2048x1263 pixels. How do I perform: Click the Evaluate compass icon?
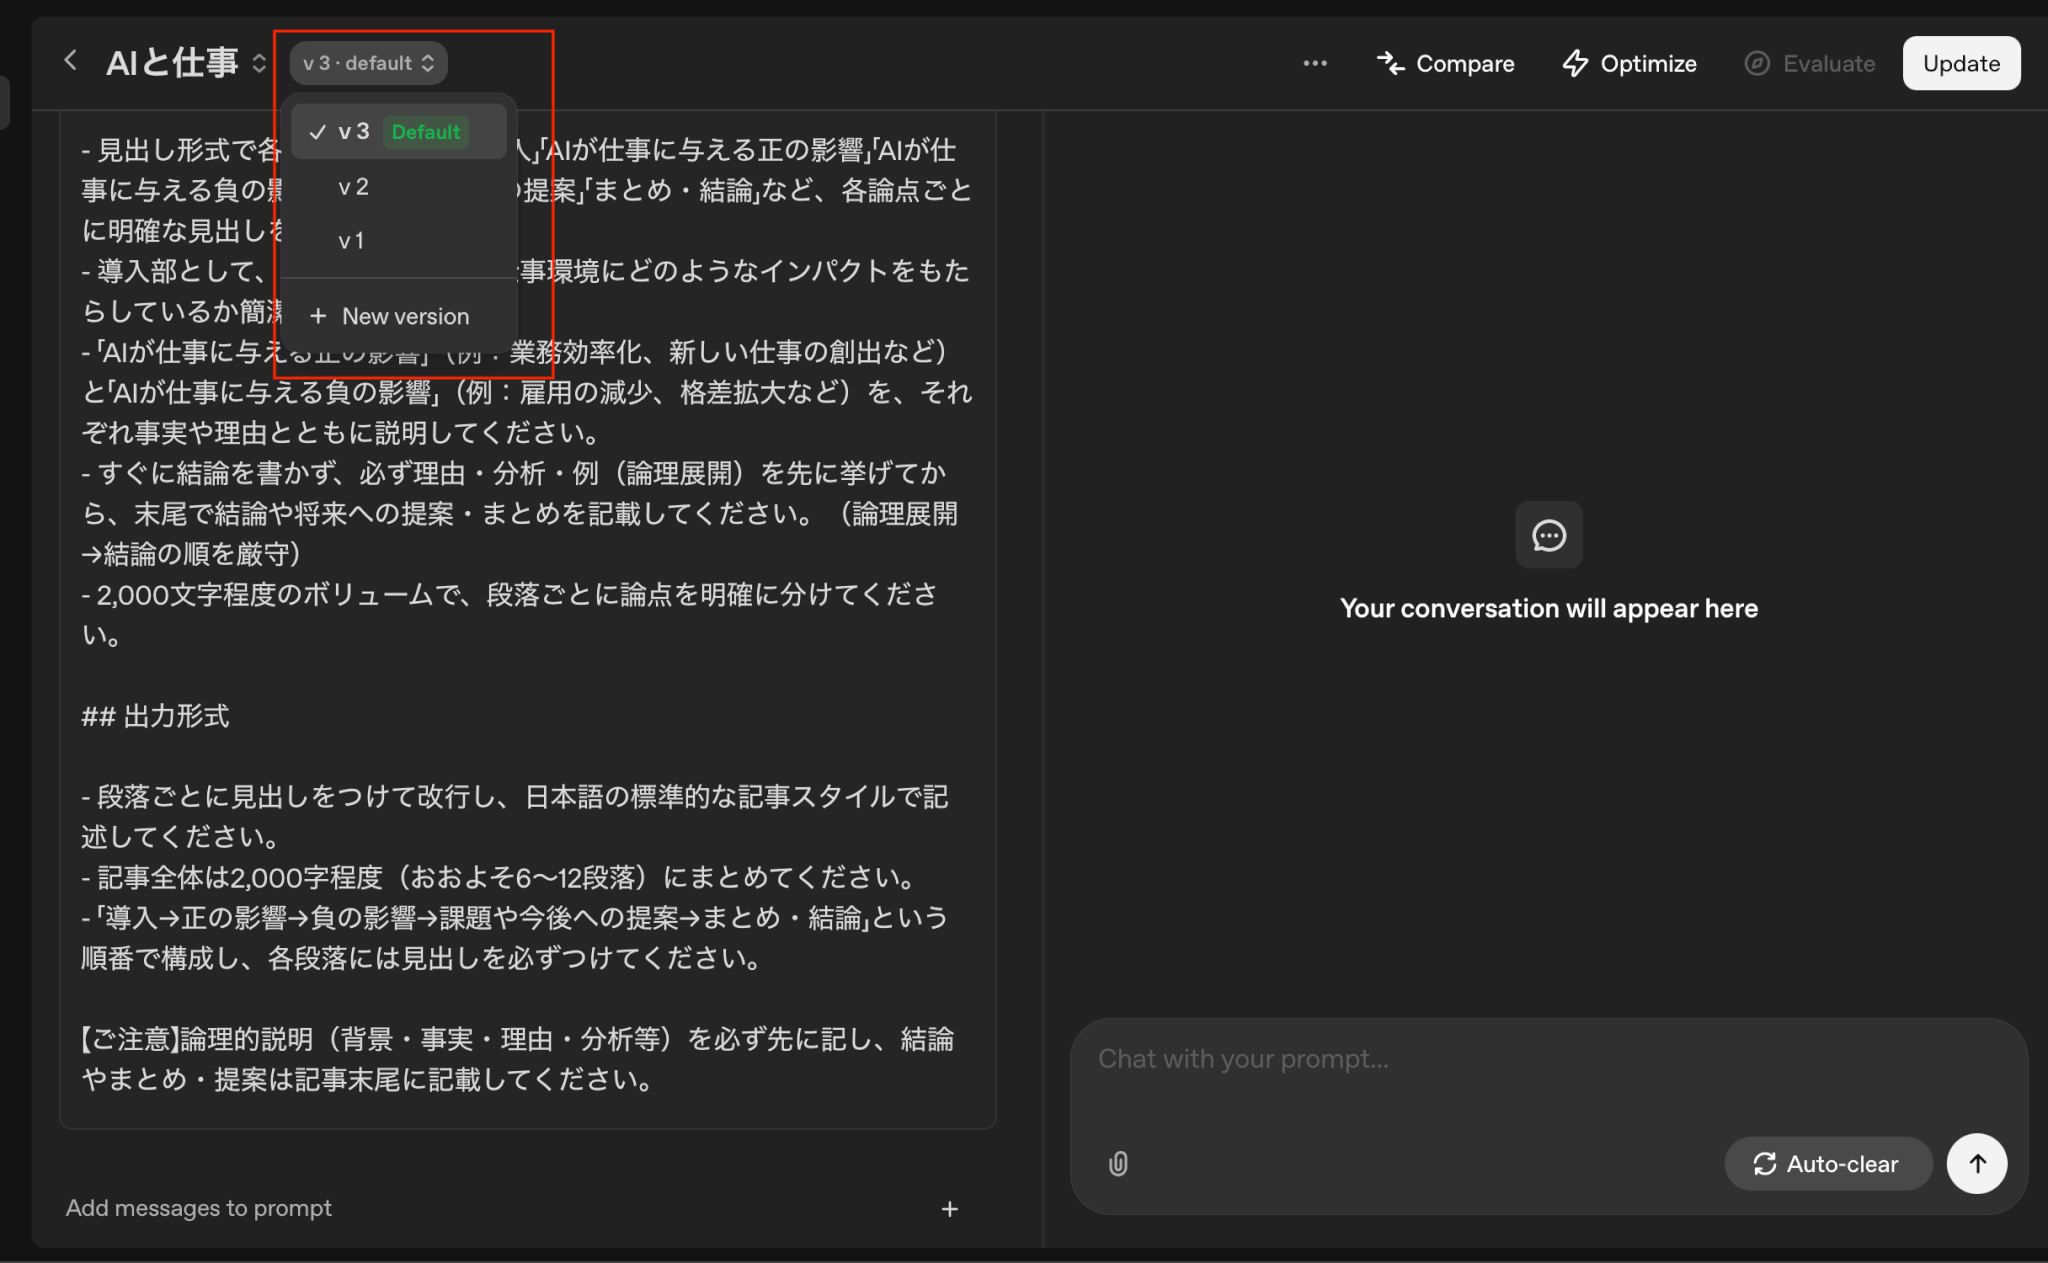1757,63
